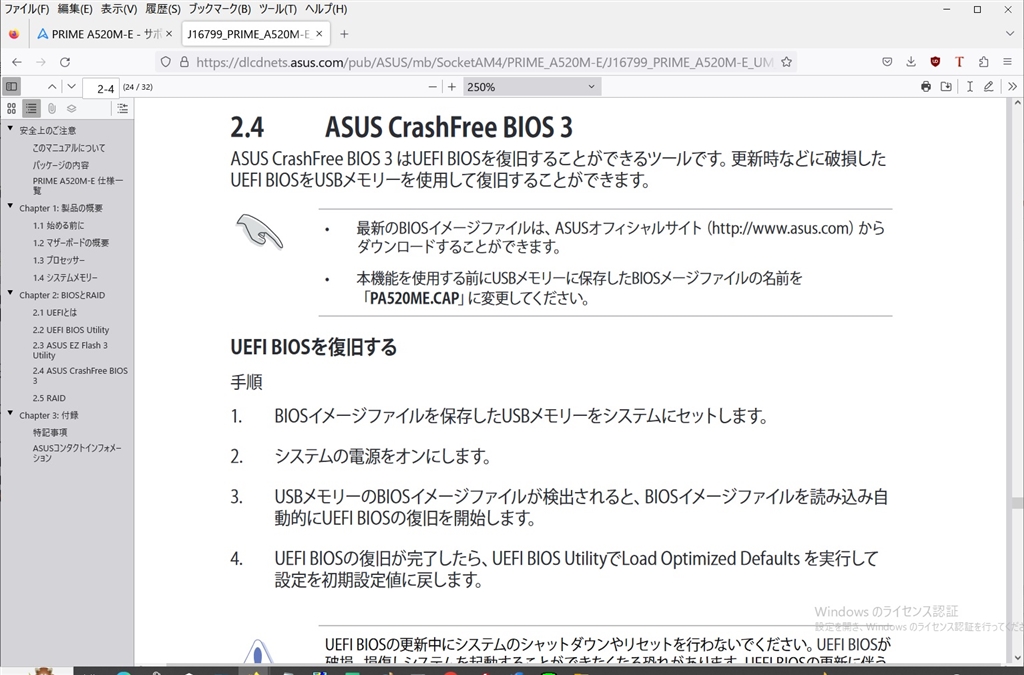Open the ブックマーク(B) menu
This screenshot has width=1024, height=675.
[219, 9]
